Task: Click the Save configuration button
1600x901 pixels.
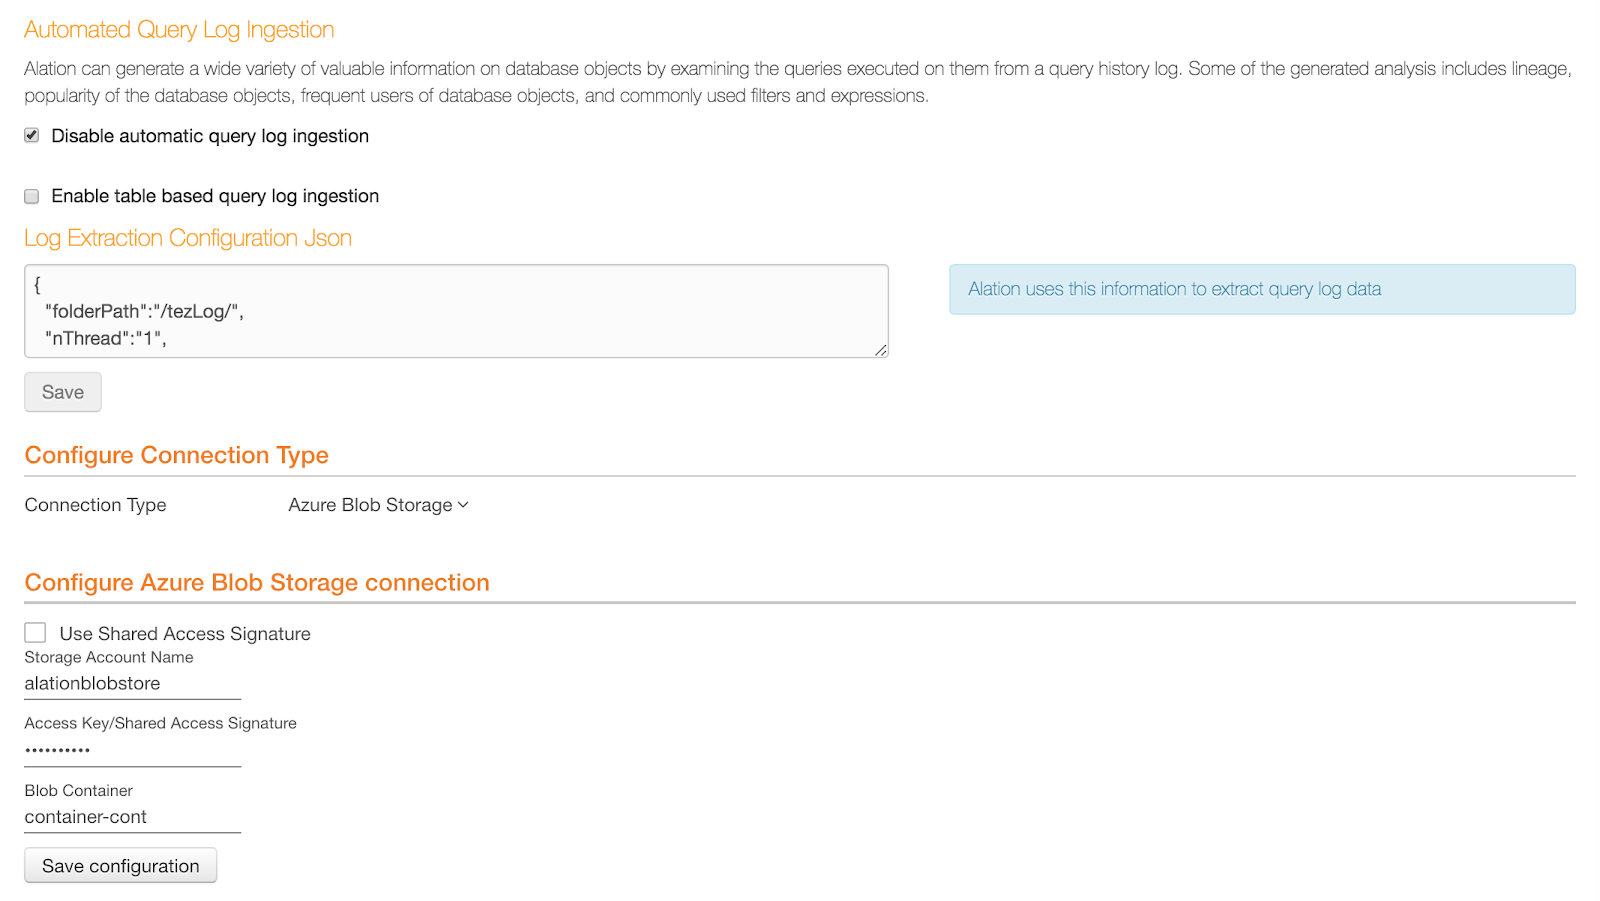Action: [121, 866]
